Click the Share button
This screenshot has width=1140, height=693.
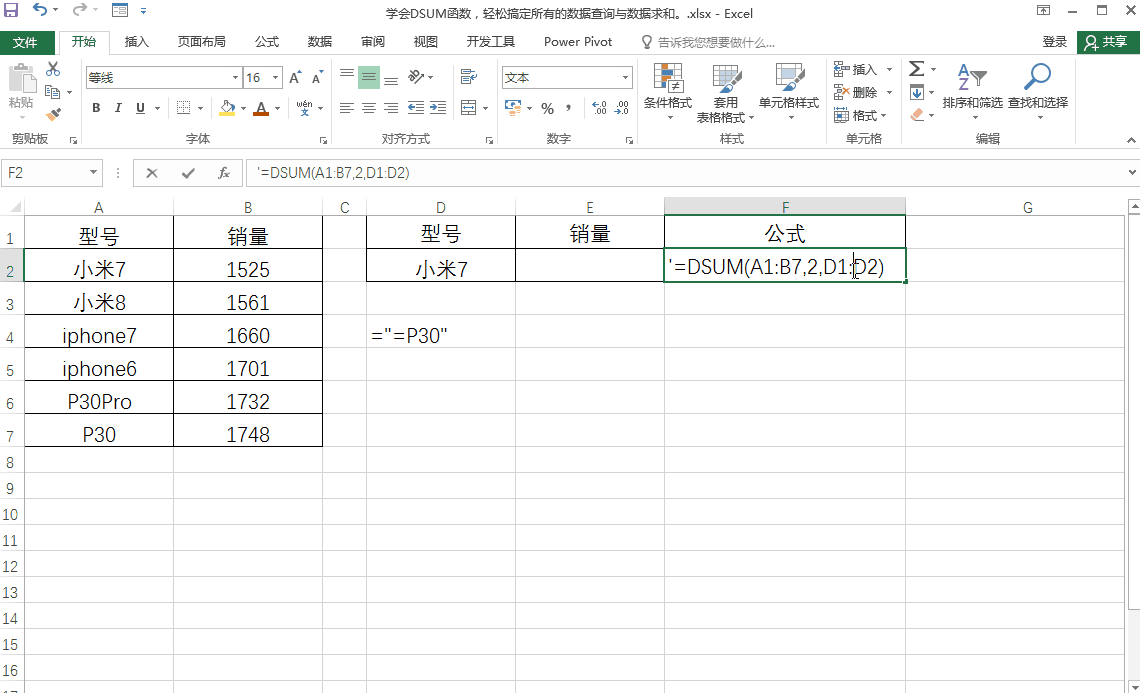point(1107,42)
